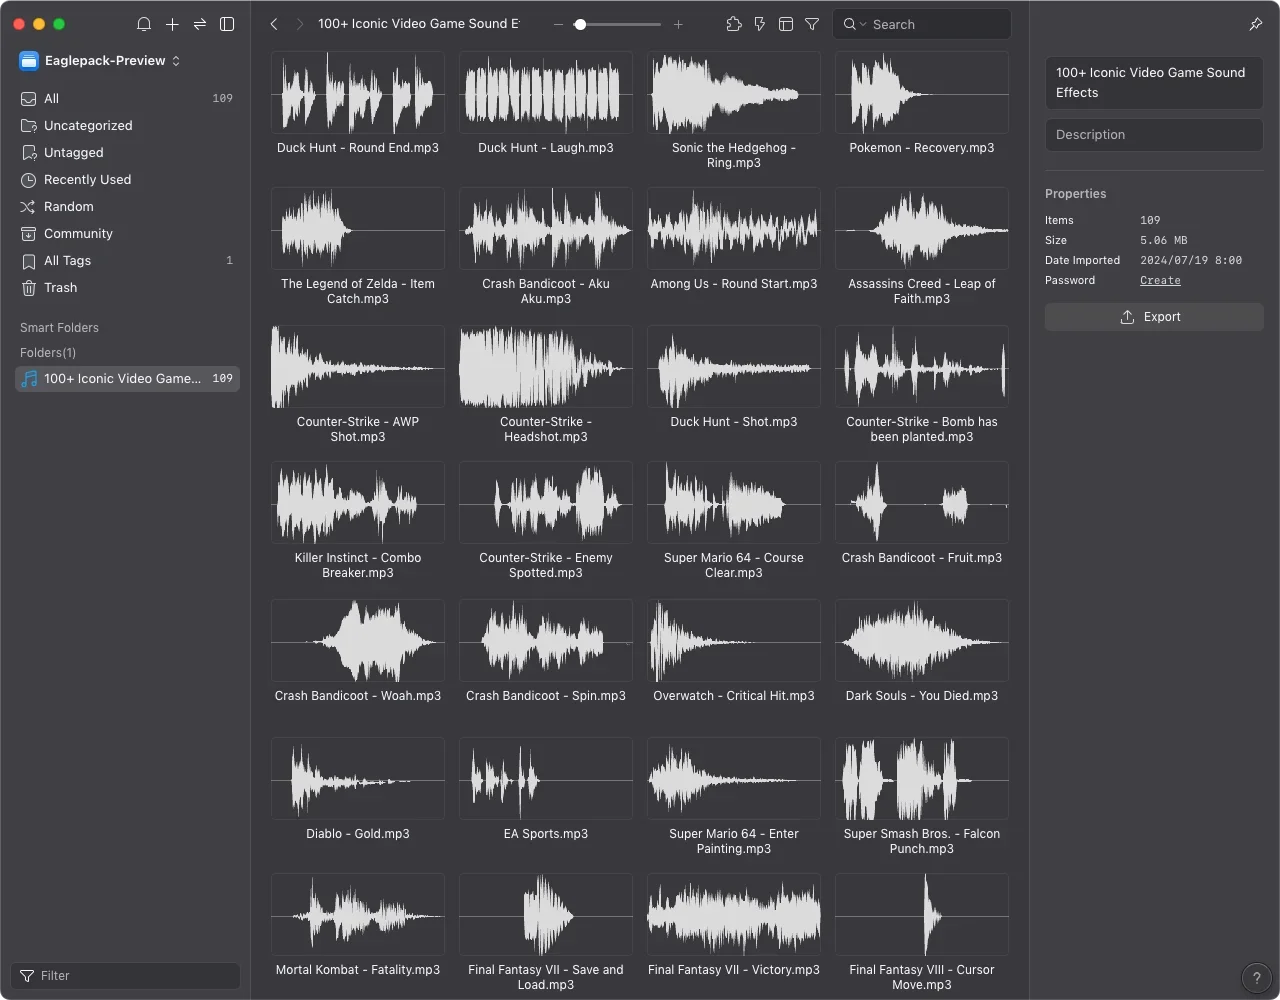Select Mortal Kombat - Fatality.mp3 waveform
This screenshot has height=1000, width=1280.
358,915
